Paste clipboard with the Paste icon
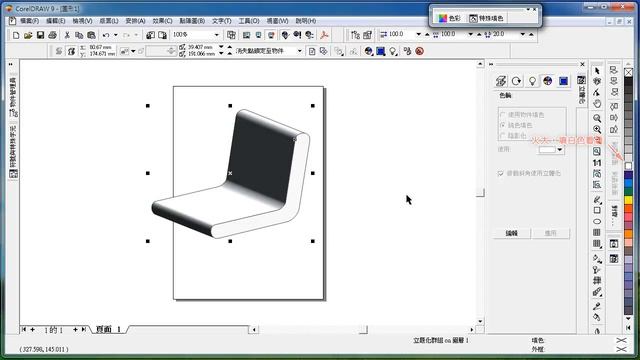The width and height of the screenshot is (640, 360). (x=91, y=36)
